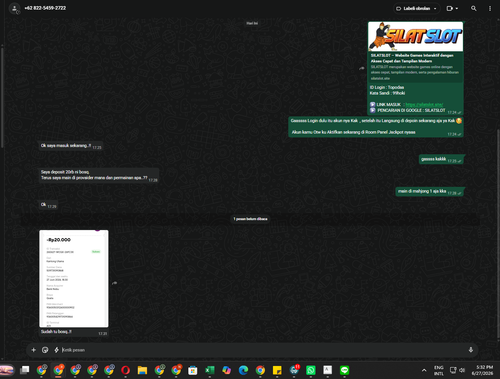The width and height of the screenshot is (500, 379).
Task: Open Copilot from the taskbar
Action: click(x=226, y=370)
